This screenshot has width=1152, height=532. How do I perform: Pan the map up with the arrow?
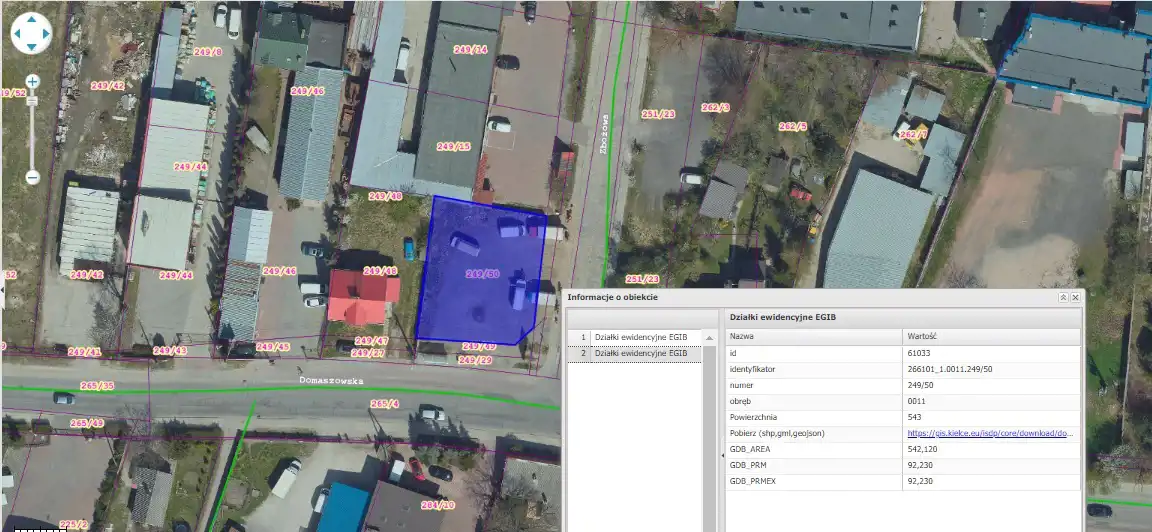point(31,20)
